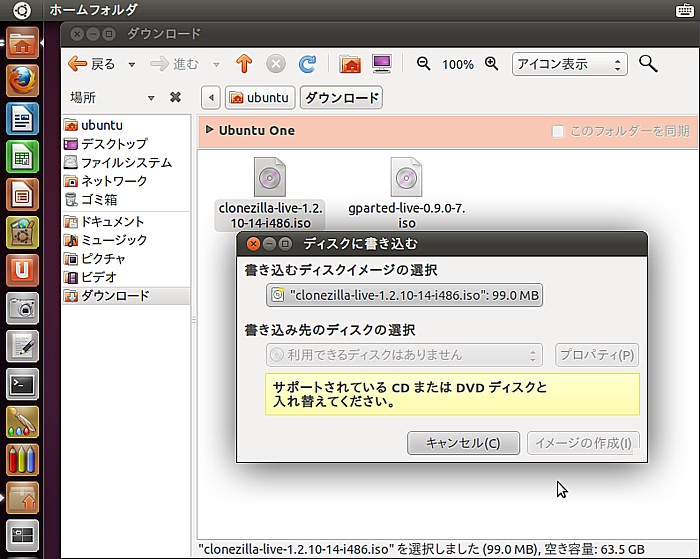The height and width of the screenshot is (559, 700).
Task: Click the Stop loading icon
Action: [x=276, y=64]
